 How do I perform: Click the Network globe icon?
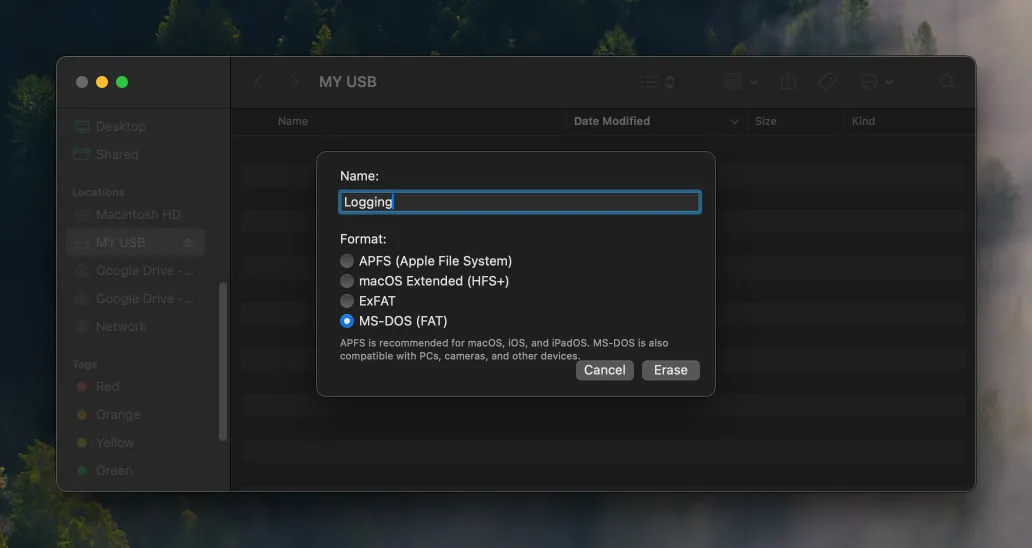pos(82,326)
